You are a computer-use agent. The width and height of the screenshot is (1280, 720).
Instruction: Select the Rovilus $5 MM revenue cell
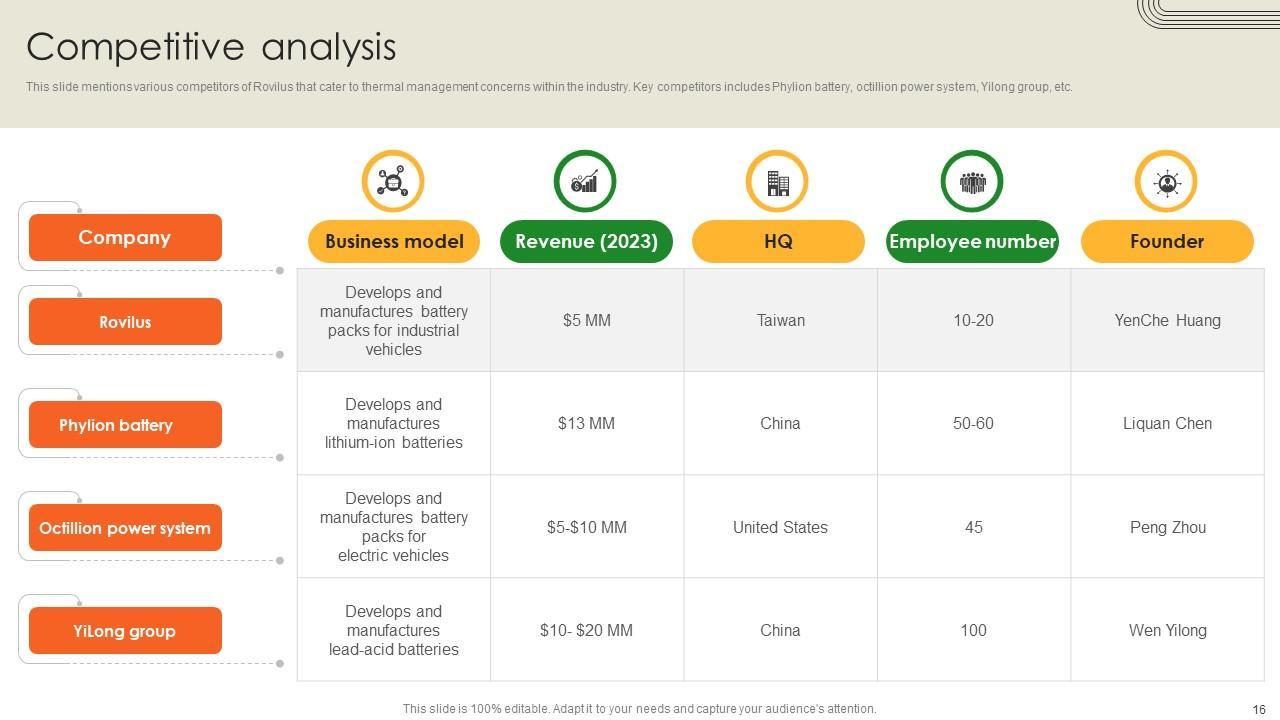click(587, 321)
